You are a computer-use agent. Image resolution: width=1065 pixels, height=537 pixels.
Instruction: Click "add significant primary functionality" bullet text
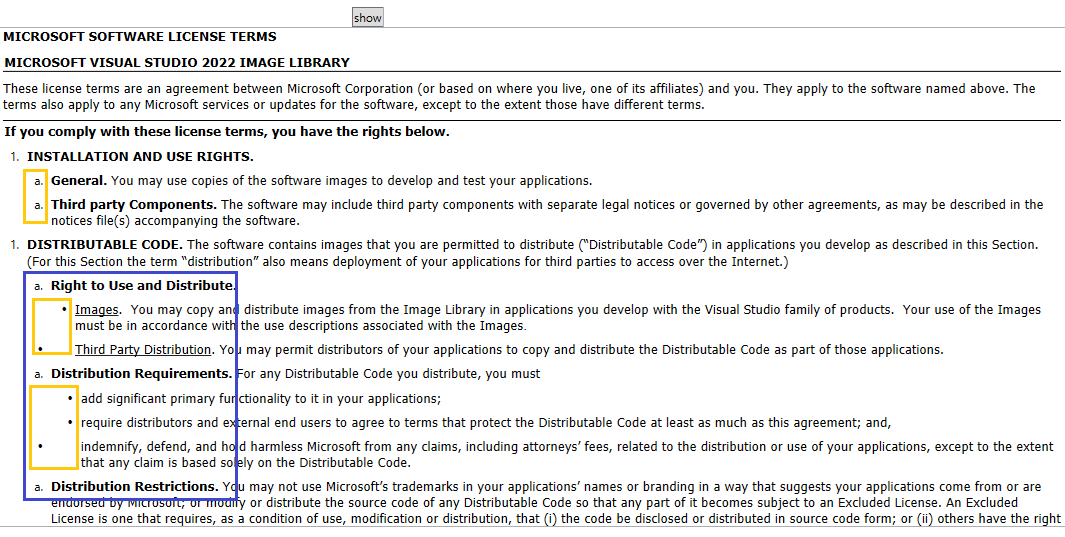pos(261,398)
